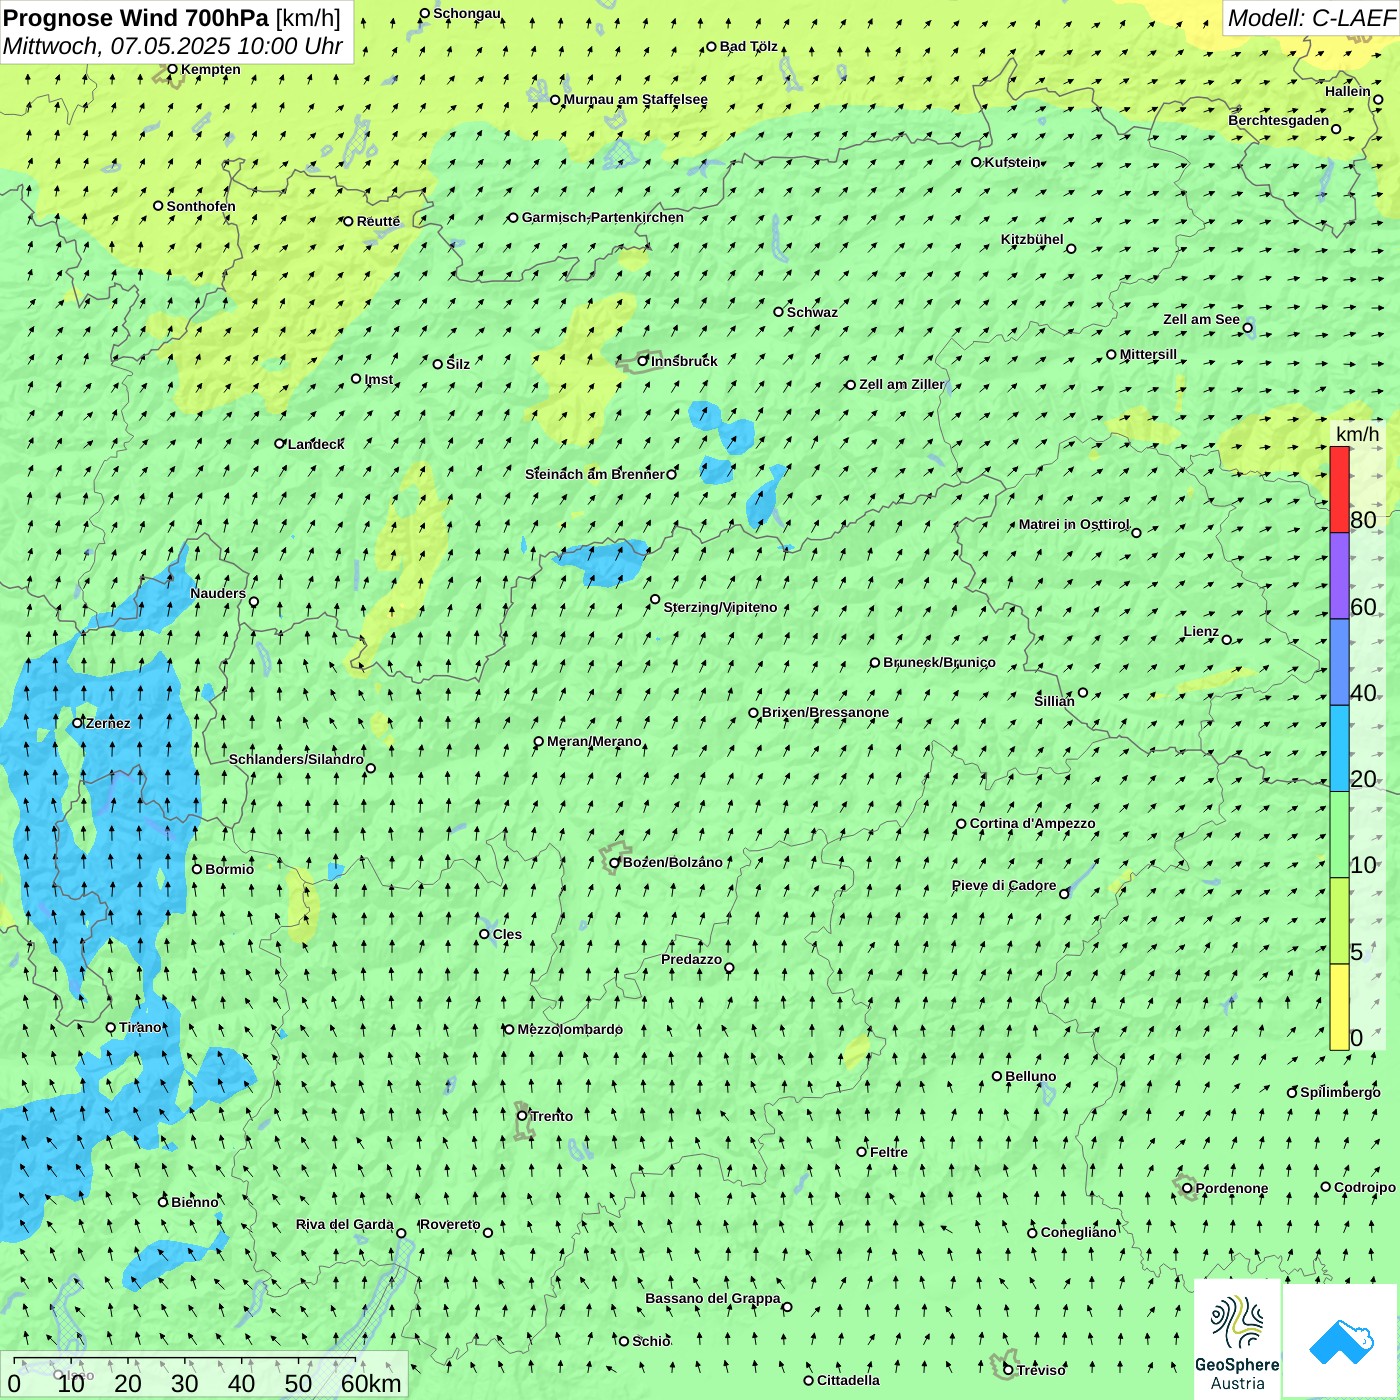
Task: Click the Zell am See label
Action: [x=1201, y=319]
